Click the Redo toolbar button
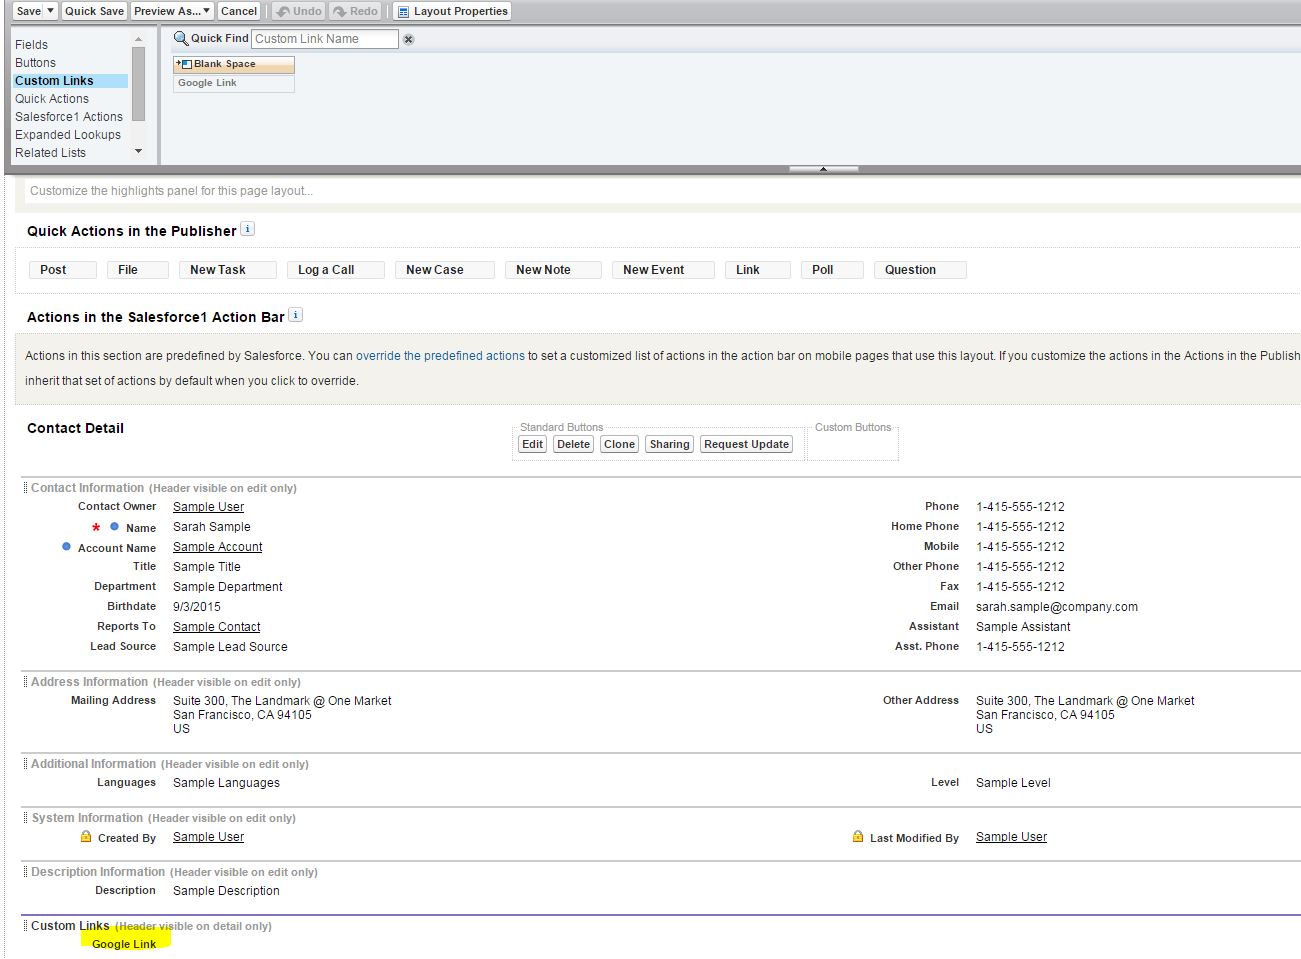 [355, 11]
